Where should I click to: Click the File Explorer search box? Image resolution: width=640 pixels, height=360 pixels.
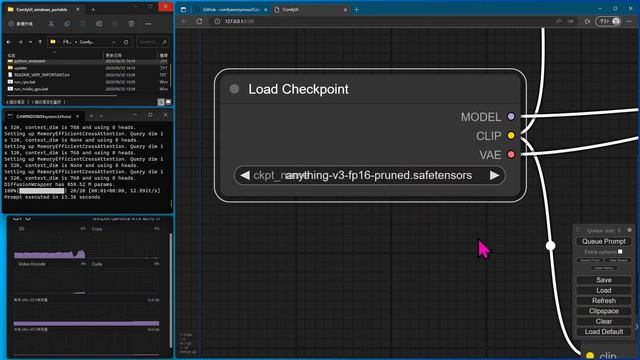coord(152,42)
